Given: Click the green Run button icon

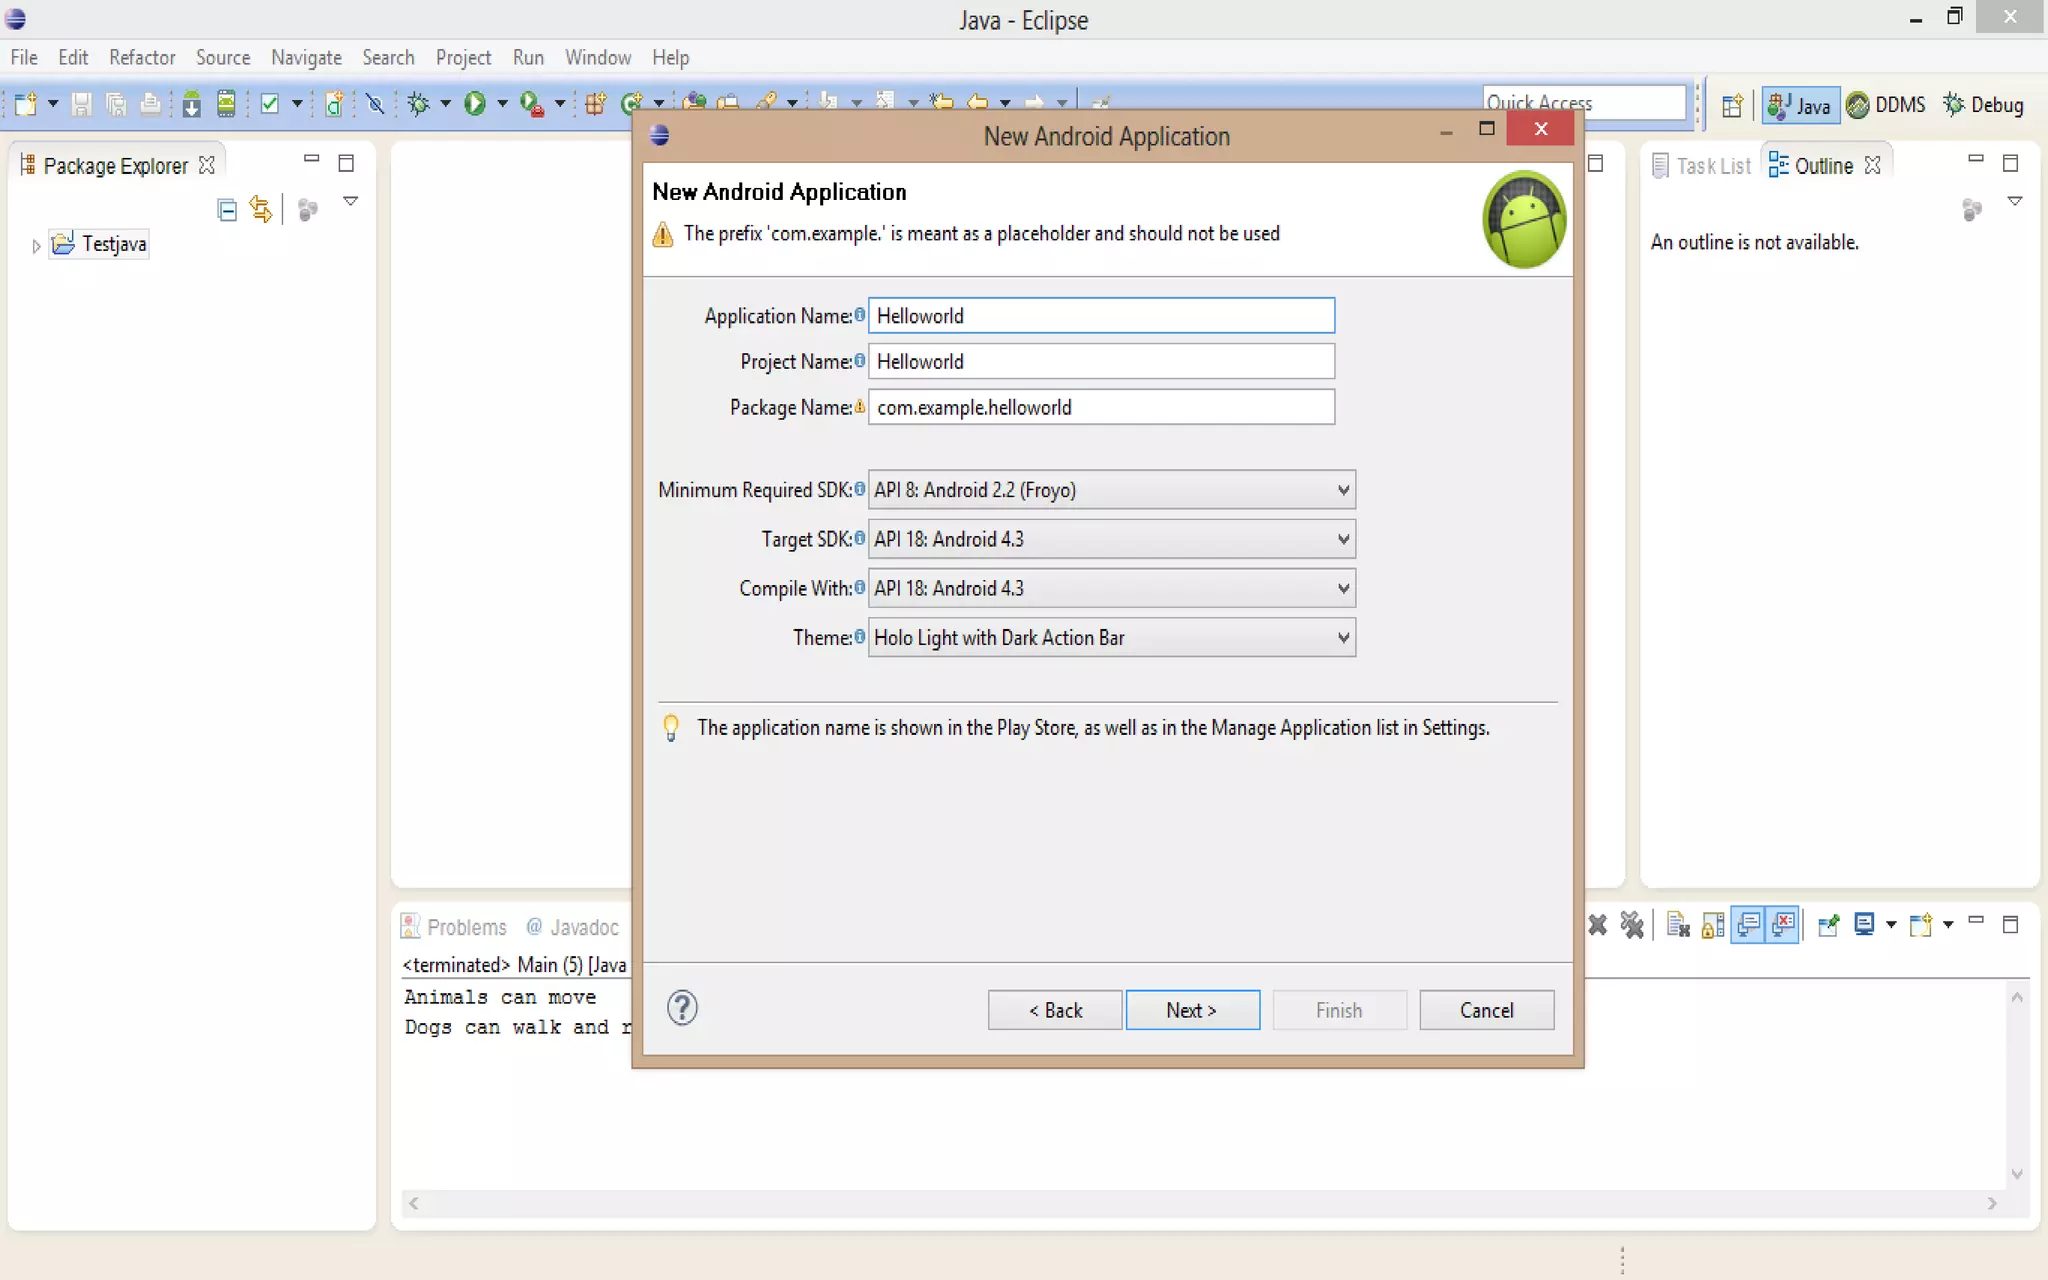Looking at the screenshot, I should pos(475,103).
